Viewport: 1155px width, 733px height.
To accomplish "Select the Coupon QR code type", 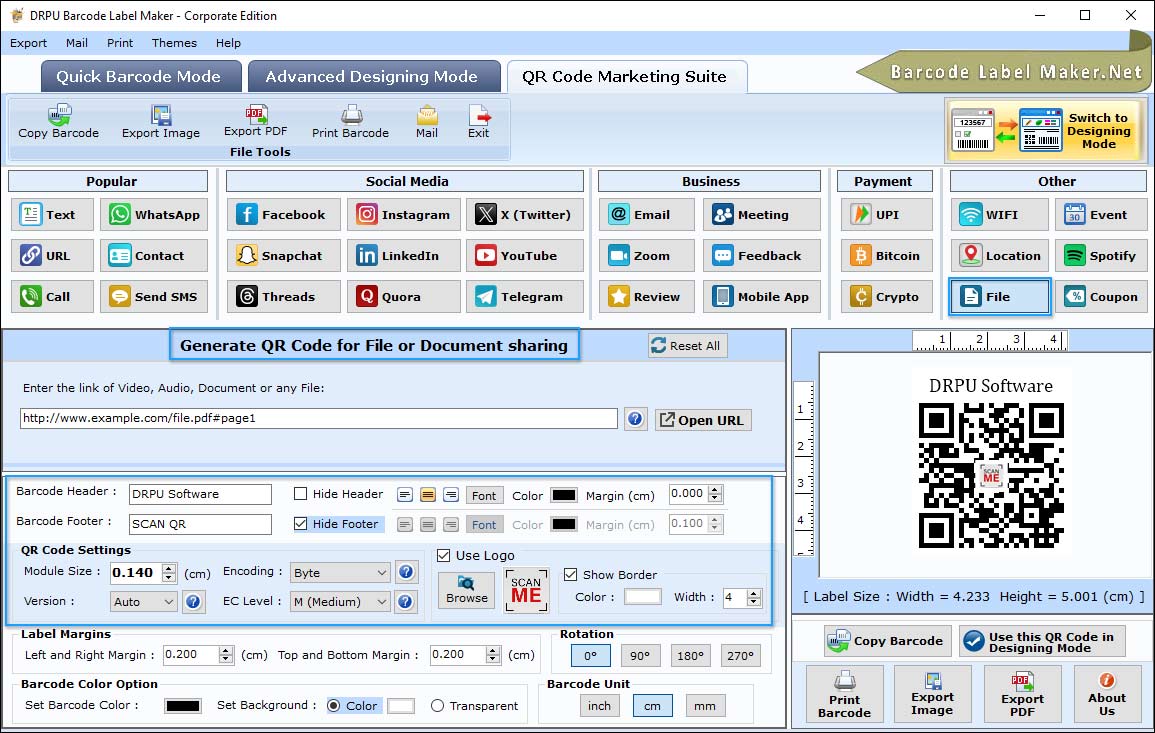I will pos(1101,297).
